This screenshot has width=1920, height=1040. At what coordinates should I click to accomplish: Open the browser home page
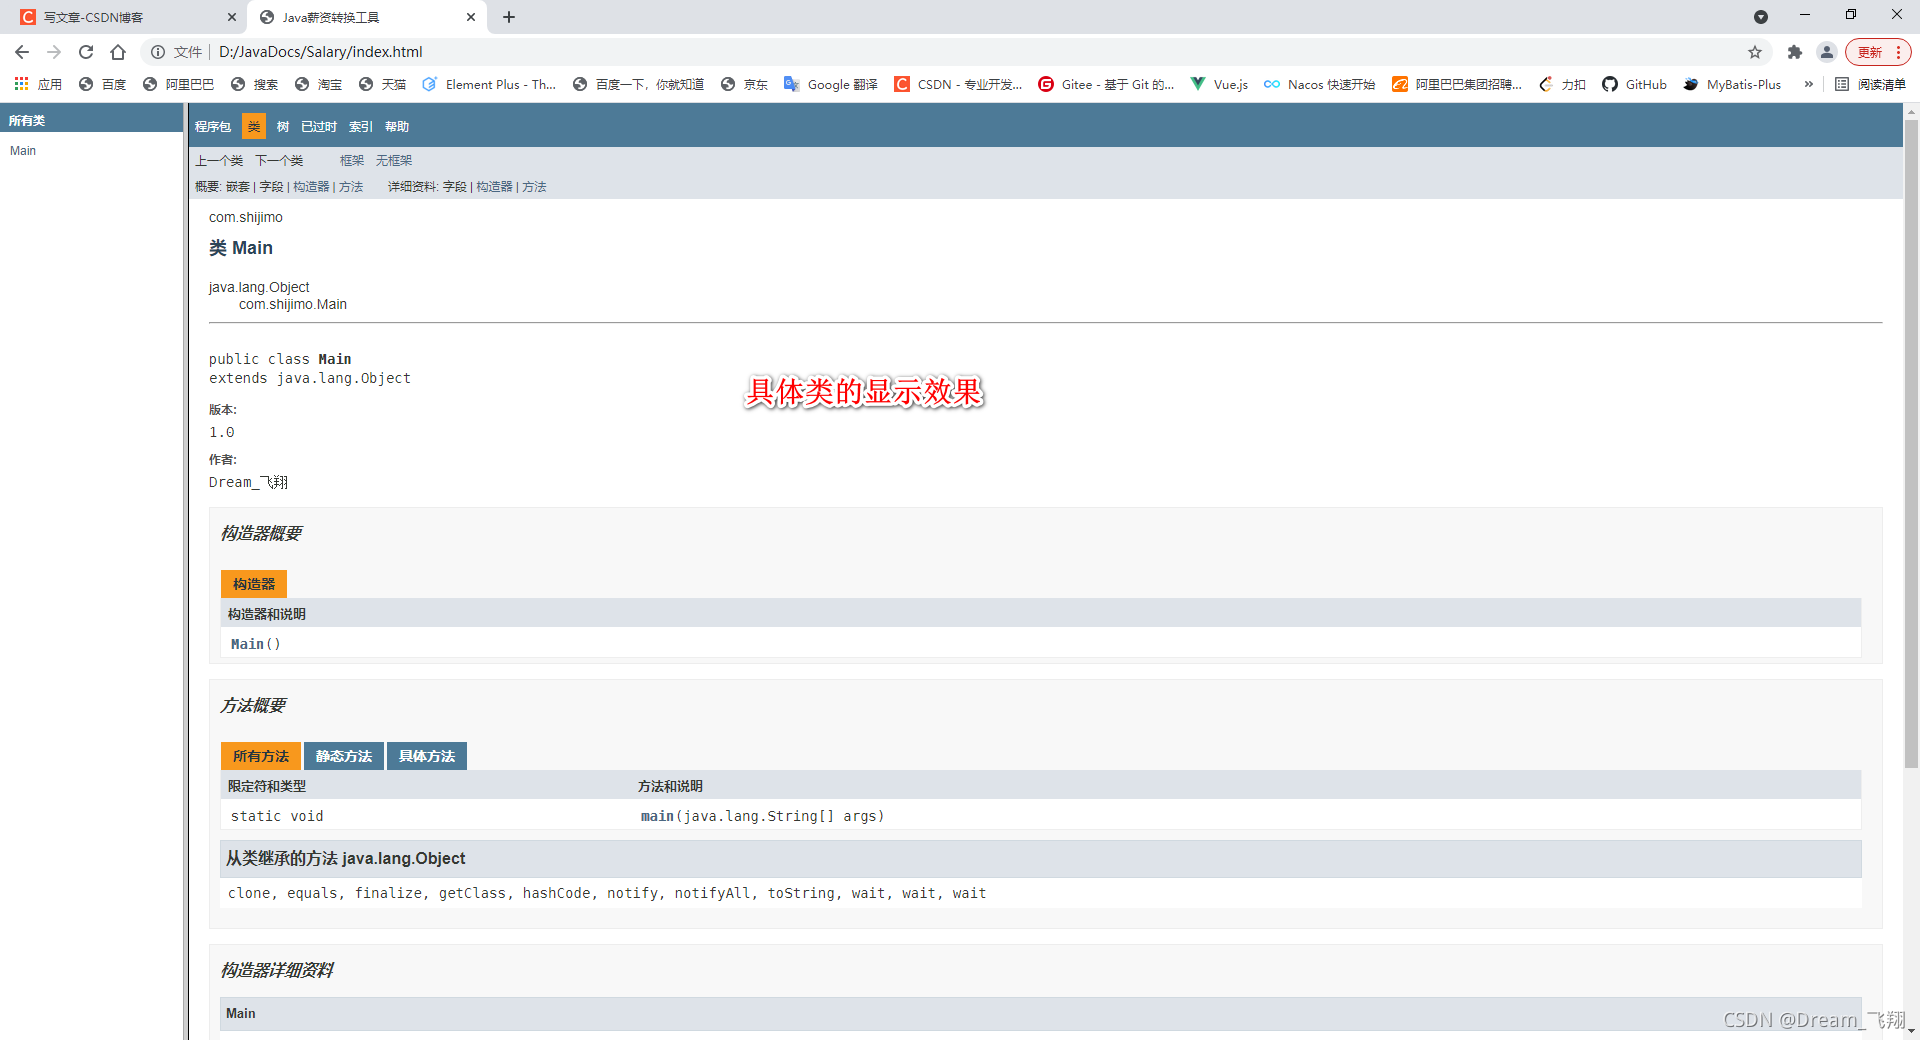pyautogui.click(x=118, y=52)
